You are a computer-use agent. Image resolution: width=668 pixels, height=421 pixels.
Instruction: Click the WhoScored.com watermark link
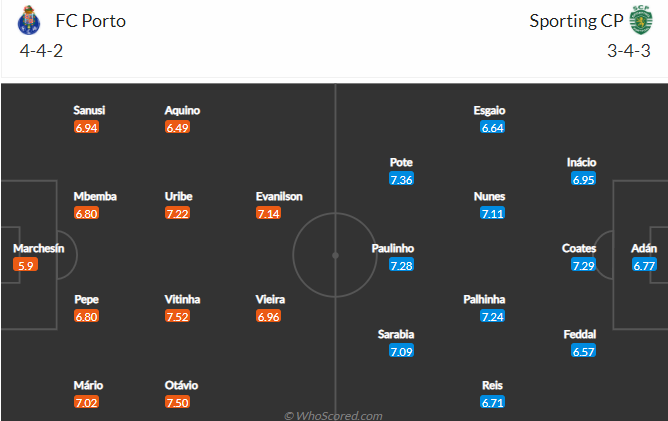coord(333,415)
